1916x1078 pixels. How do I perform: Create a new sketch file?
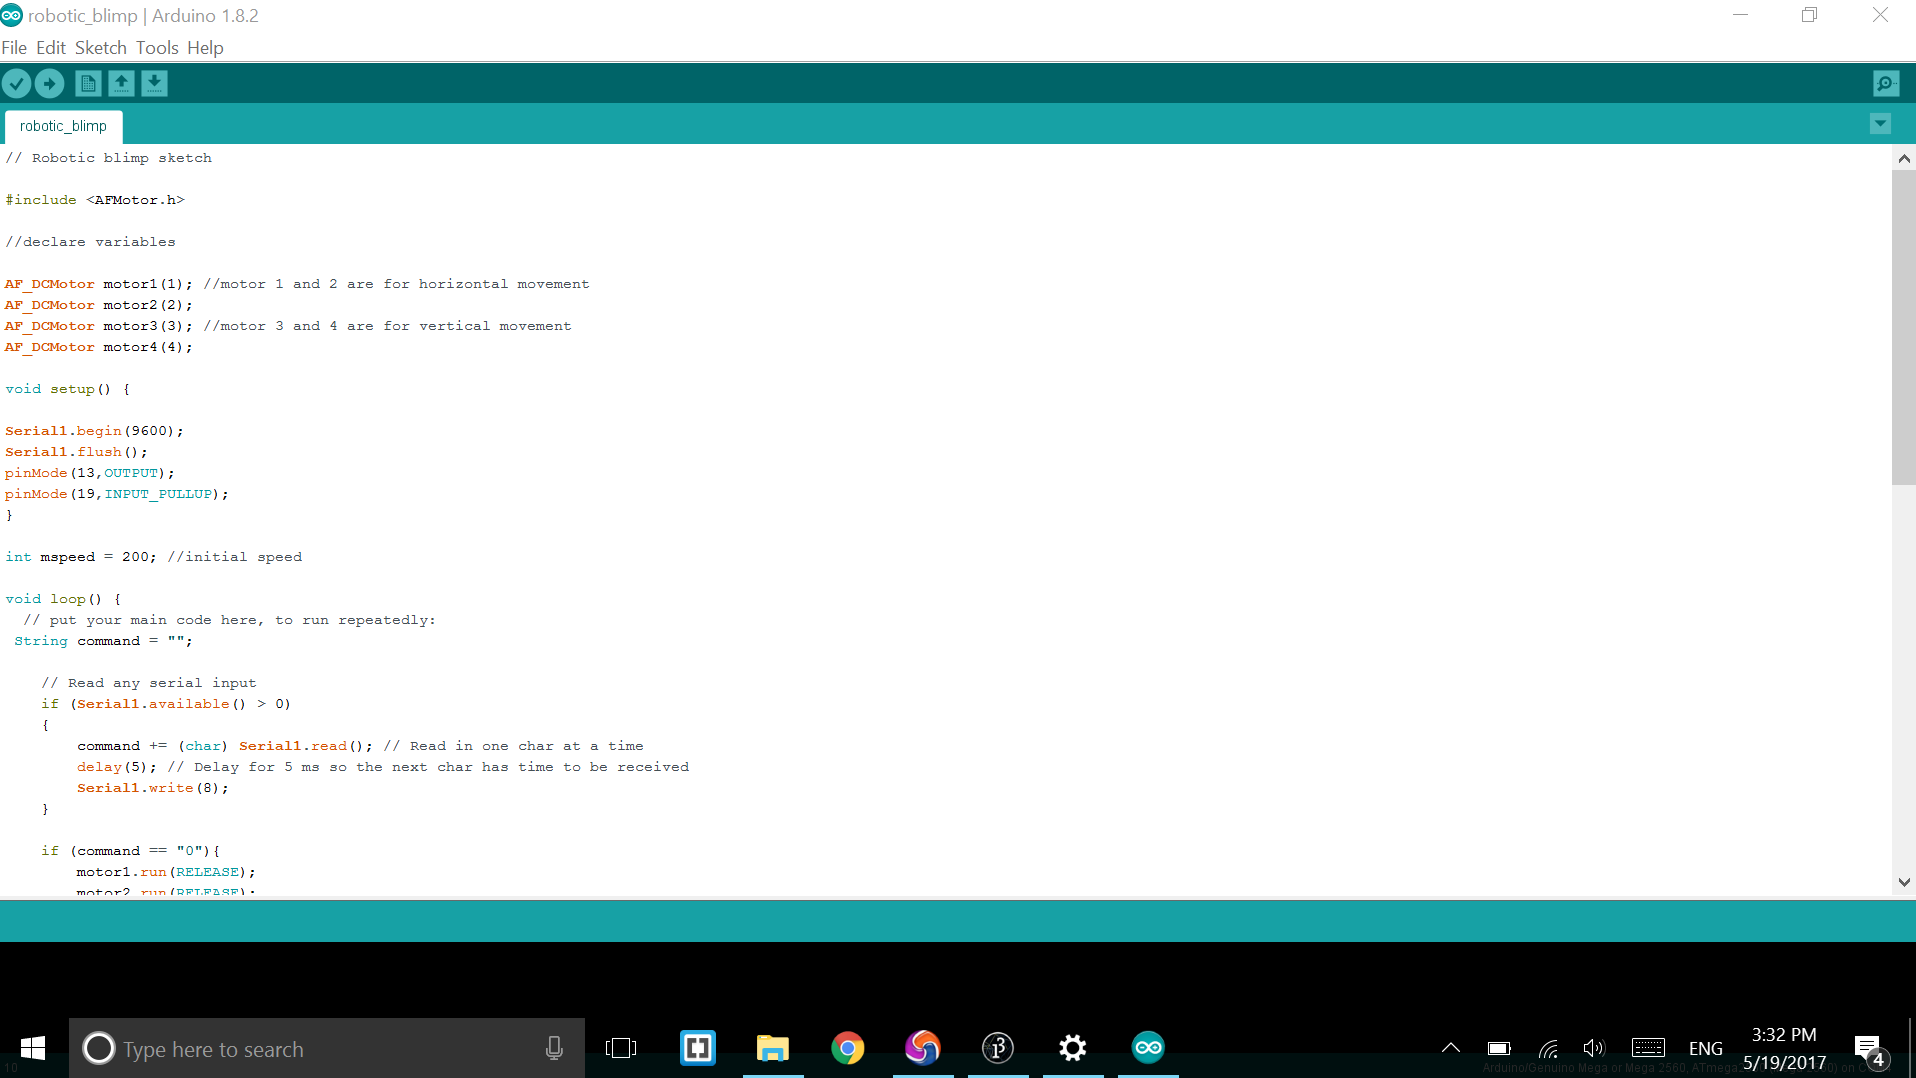point(88,84)
